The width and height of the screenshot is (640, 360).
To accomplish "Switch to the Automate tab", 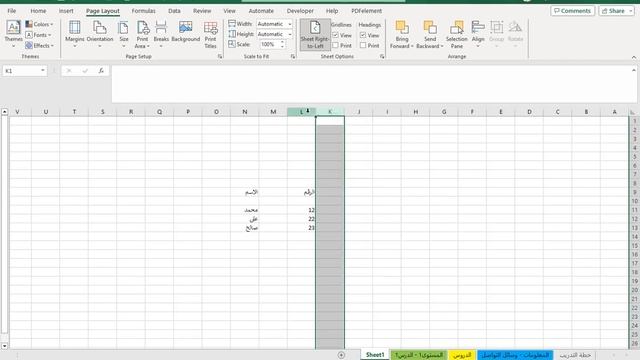I will (261, 11).
